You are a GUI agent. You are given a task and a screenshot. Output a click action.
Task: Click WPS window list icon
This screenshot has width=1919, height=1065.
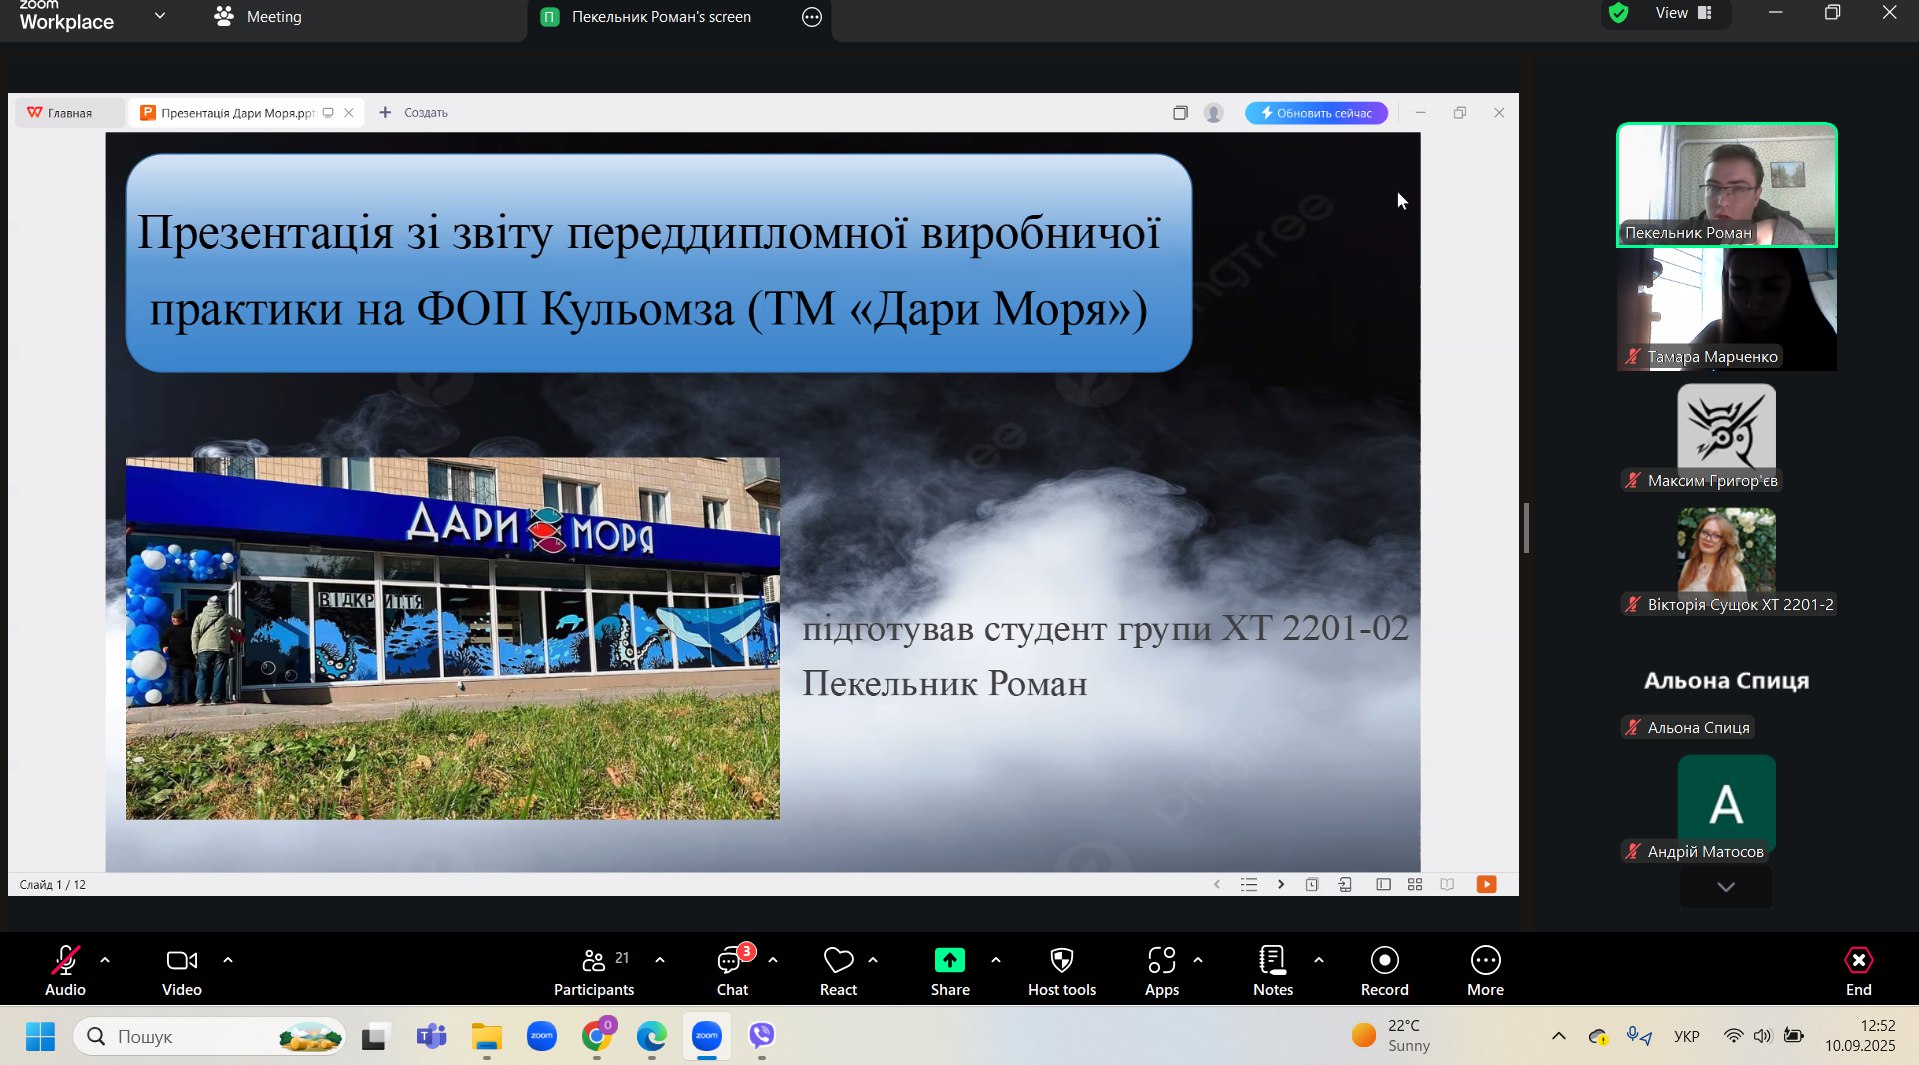1180,113
